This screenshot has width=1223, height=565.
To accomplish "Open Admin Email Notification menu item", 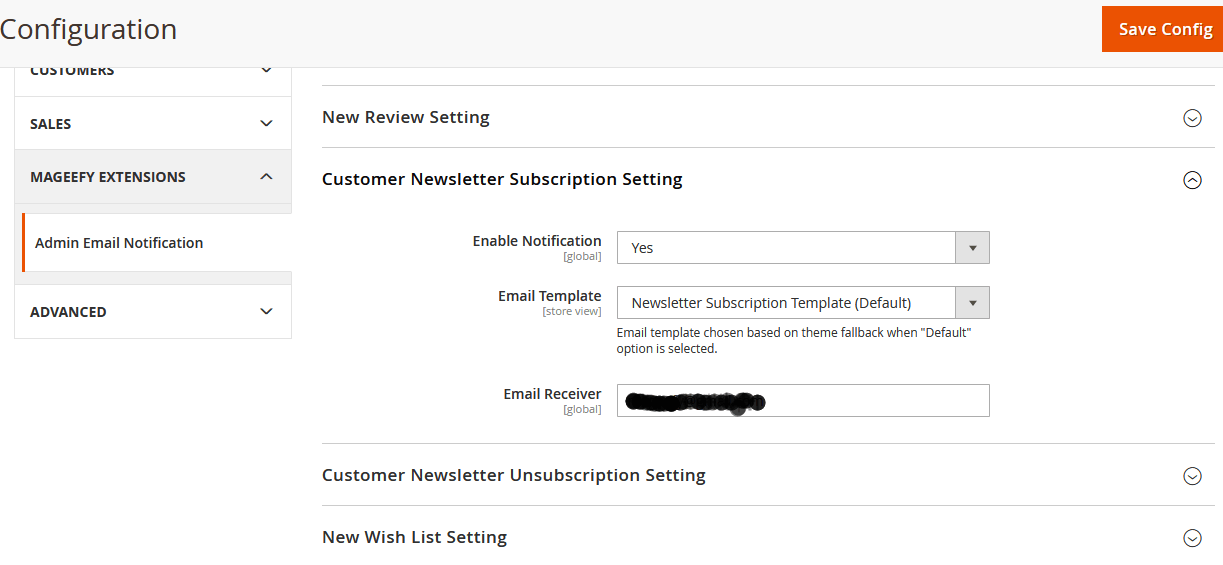I will coord(119,243).
